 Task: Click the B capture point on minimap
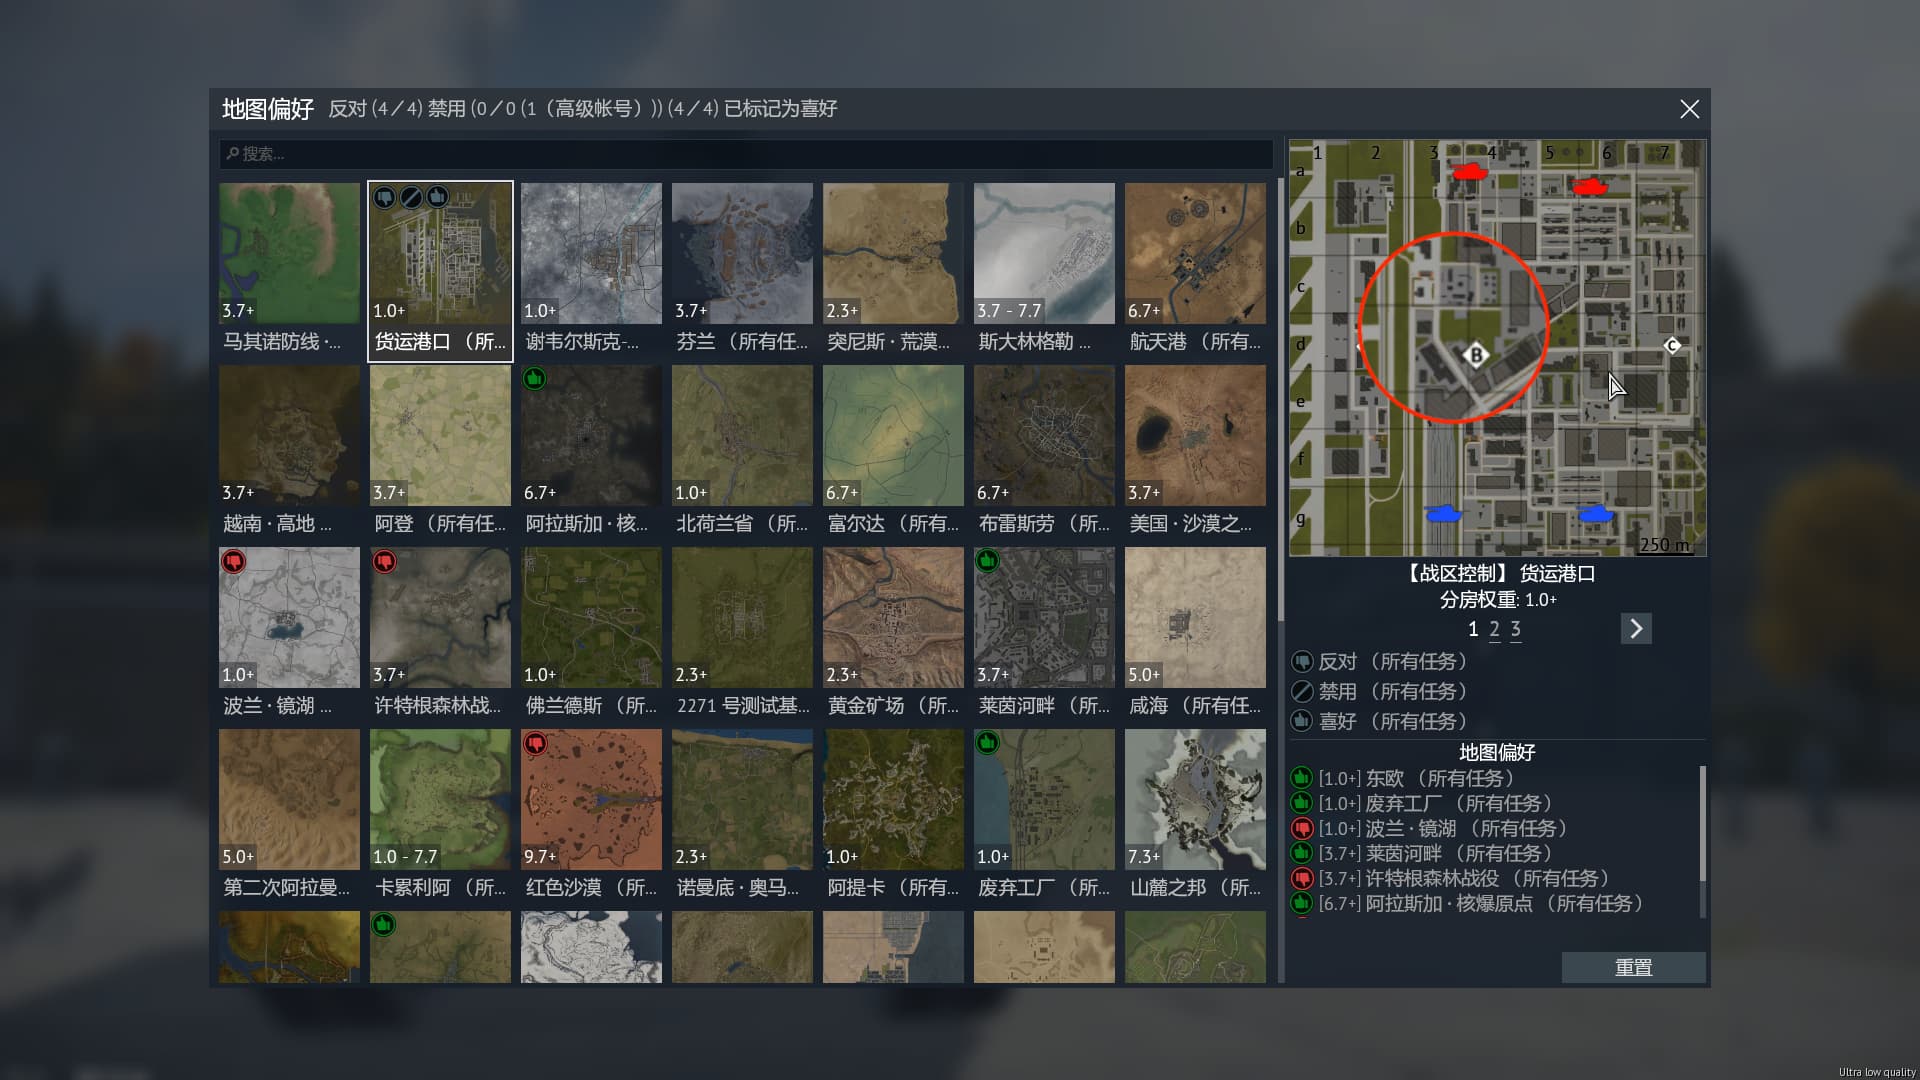pyautogui.click(x=1476, y=355)
